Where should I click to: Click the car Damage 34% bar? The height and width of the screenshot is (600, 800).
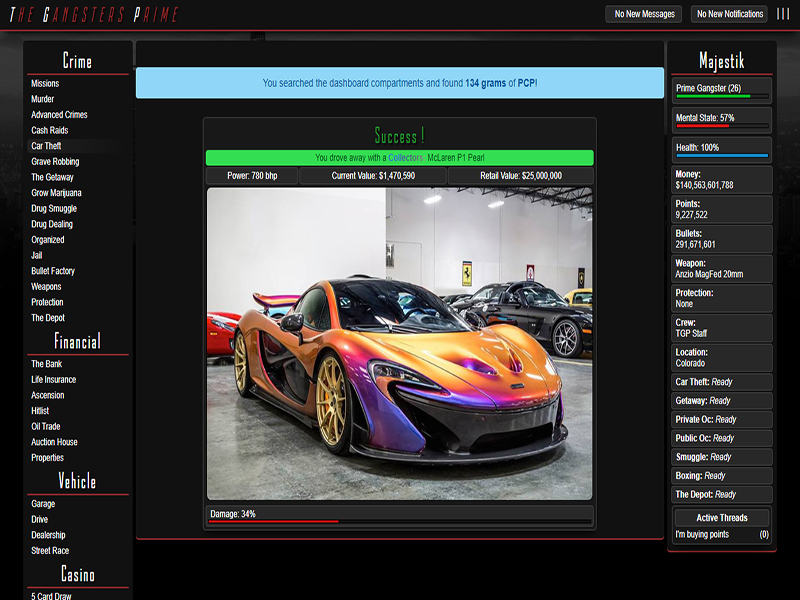click(x=399, y=517)
